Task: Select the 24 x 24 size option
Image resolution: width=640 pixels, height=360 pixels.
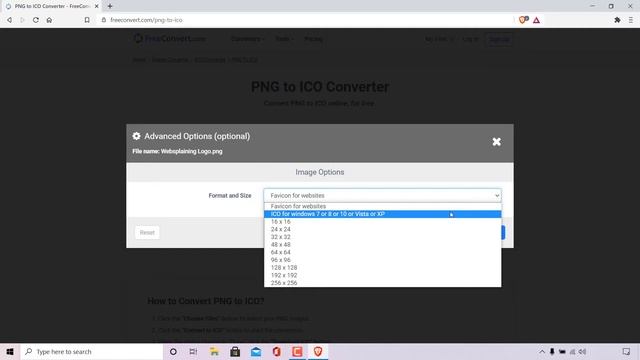Action: (x=382, y=229)
